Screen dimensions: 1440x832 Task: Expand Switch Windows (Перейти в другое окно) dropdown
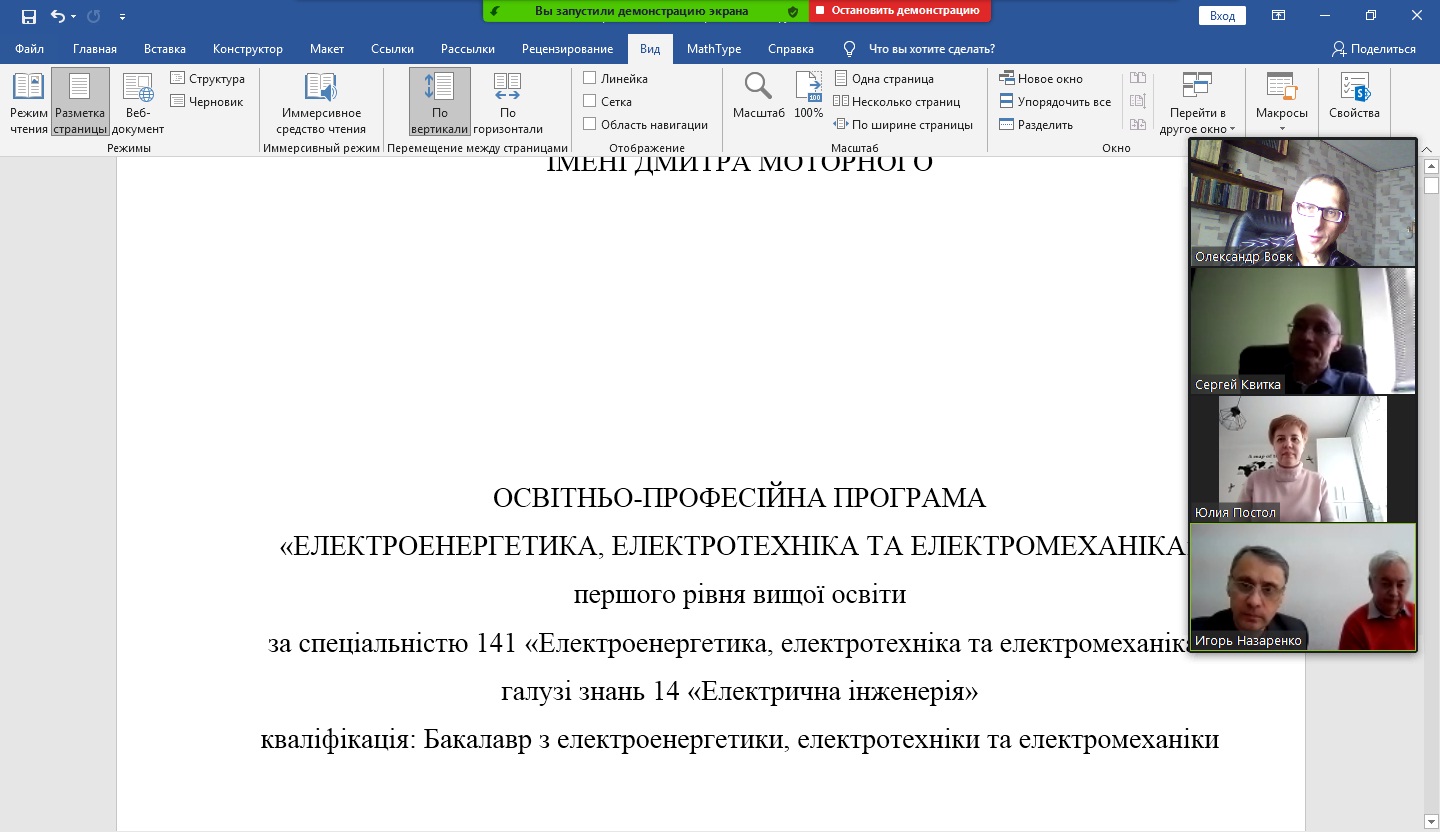pos(1232,129)
